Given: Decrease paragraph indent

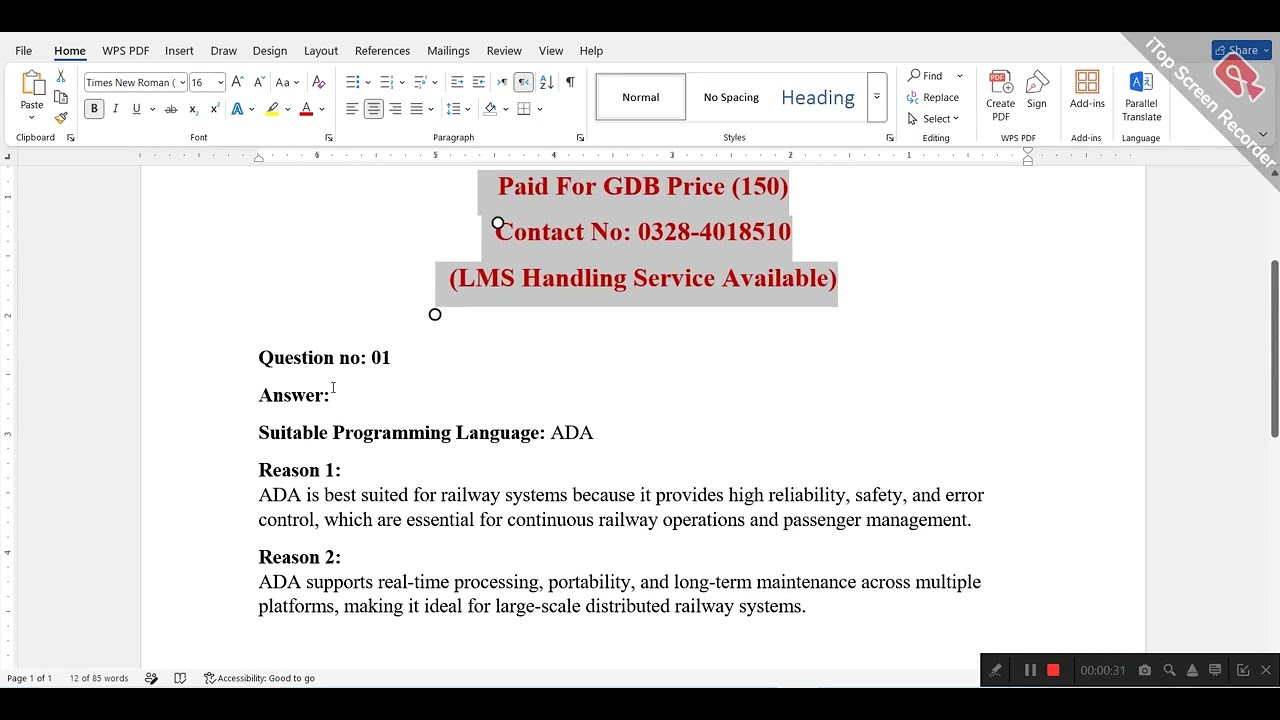Looking at the screenshot, I should click(457, 82).
